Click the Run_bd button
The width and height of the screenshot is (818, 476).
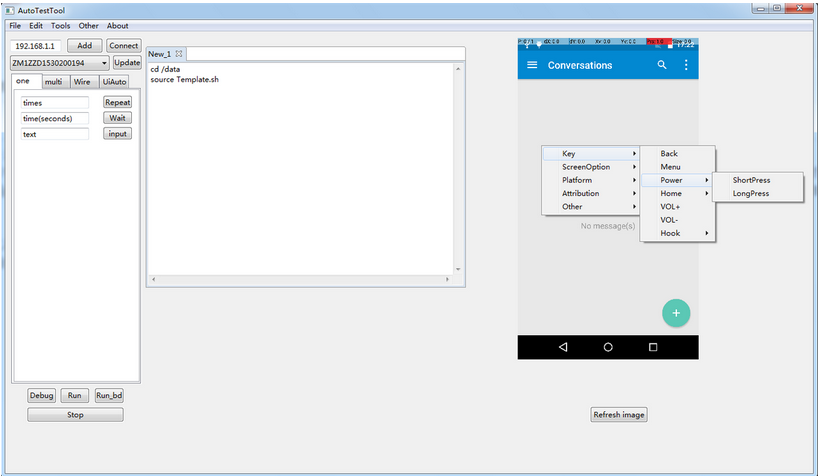[x=108, y=395]
